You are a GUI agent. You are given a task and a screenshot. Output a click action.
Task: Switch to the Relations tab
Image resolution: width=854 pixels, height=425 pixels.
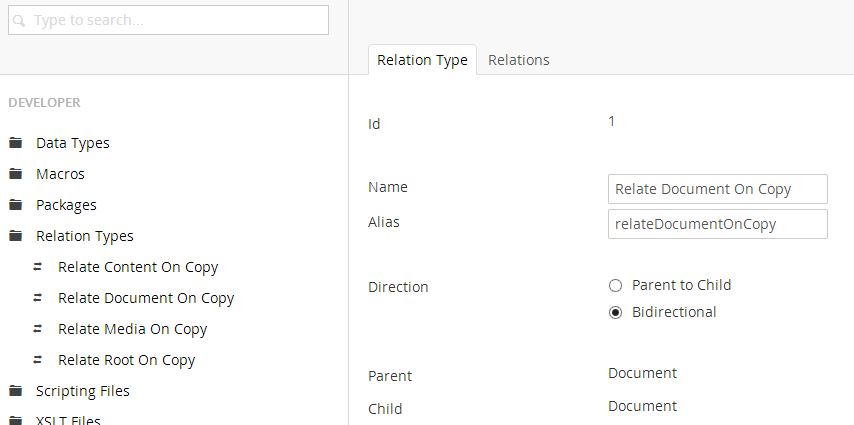(x=518, y=60)
